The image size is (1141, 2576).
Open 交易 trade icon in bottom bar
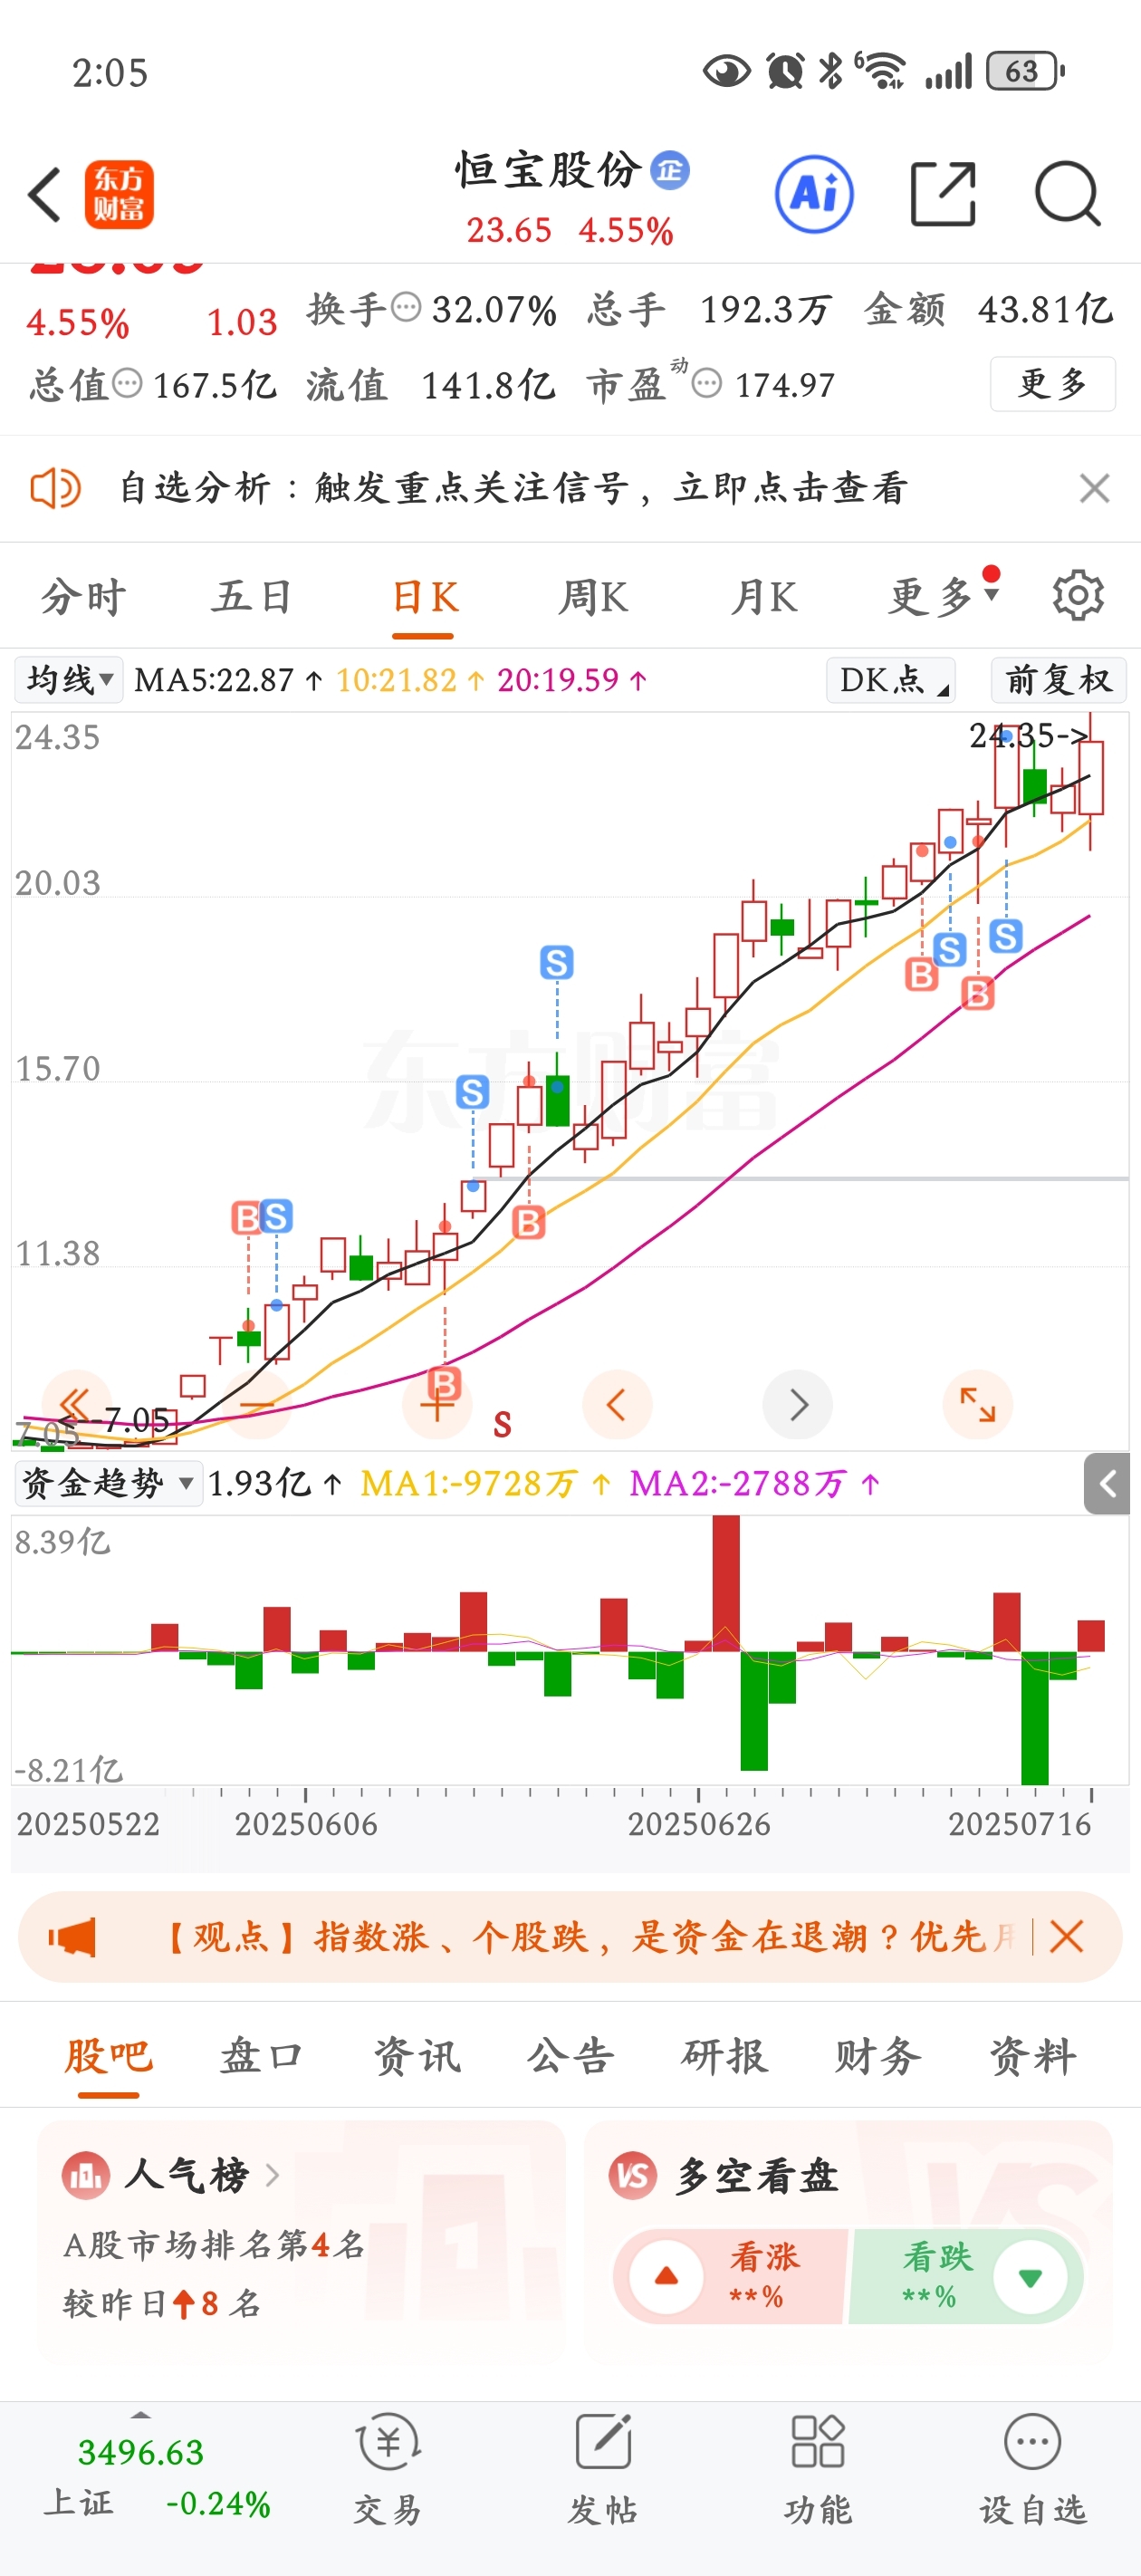click(388, 2443)
